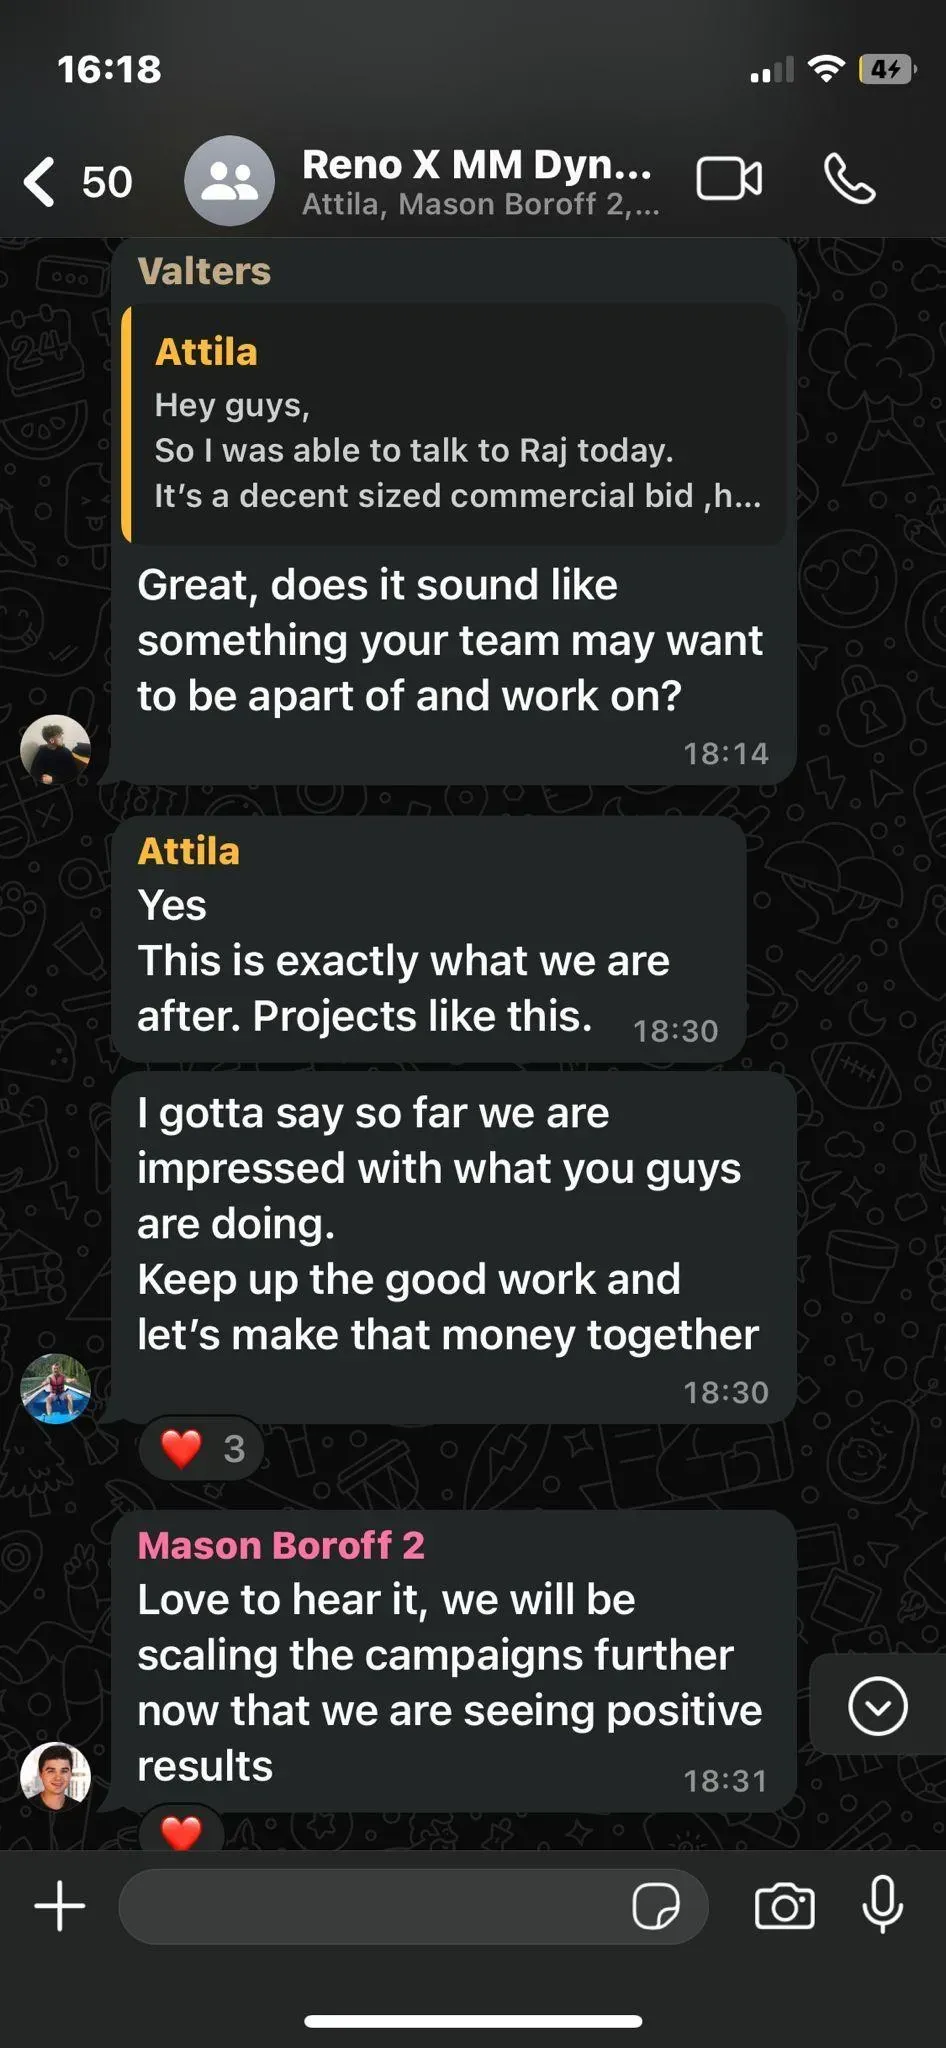Tap the Mason Boroff 2 sender name
The image size is (946, 2048).
click(x=281, y=1545)
